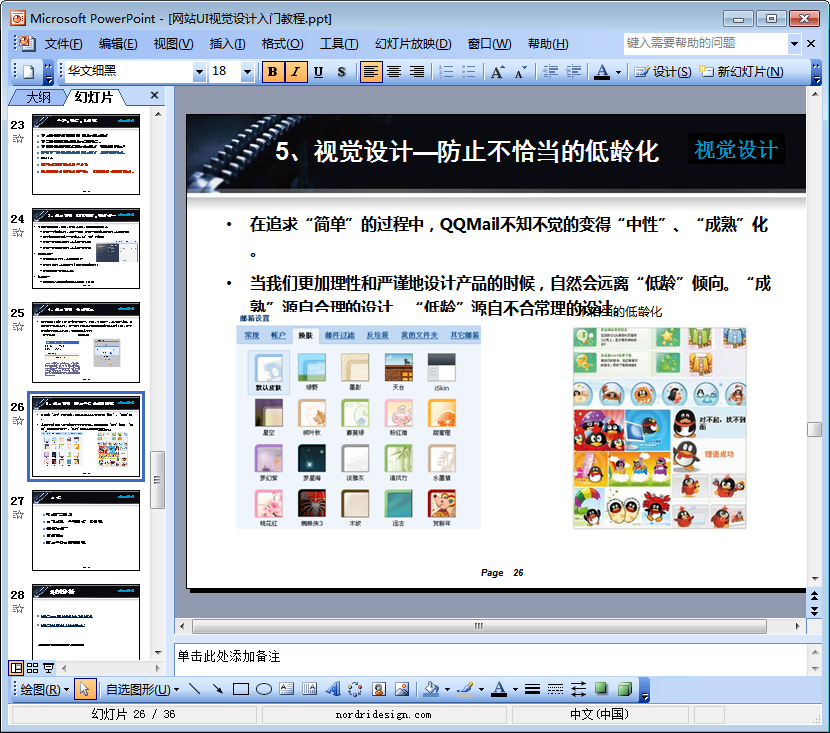
Task: Create a new blank presentation
Action: [x=29, y=71]
